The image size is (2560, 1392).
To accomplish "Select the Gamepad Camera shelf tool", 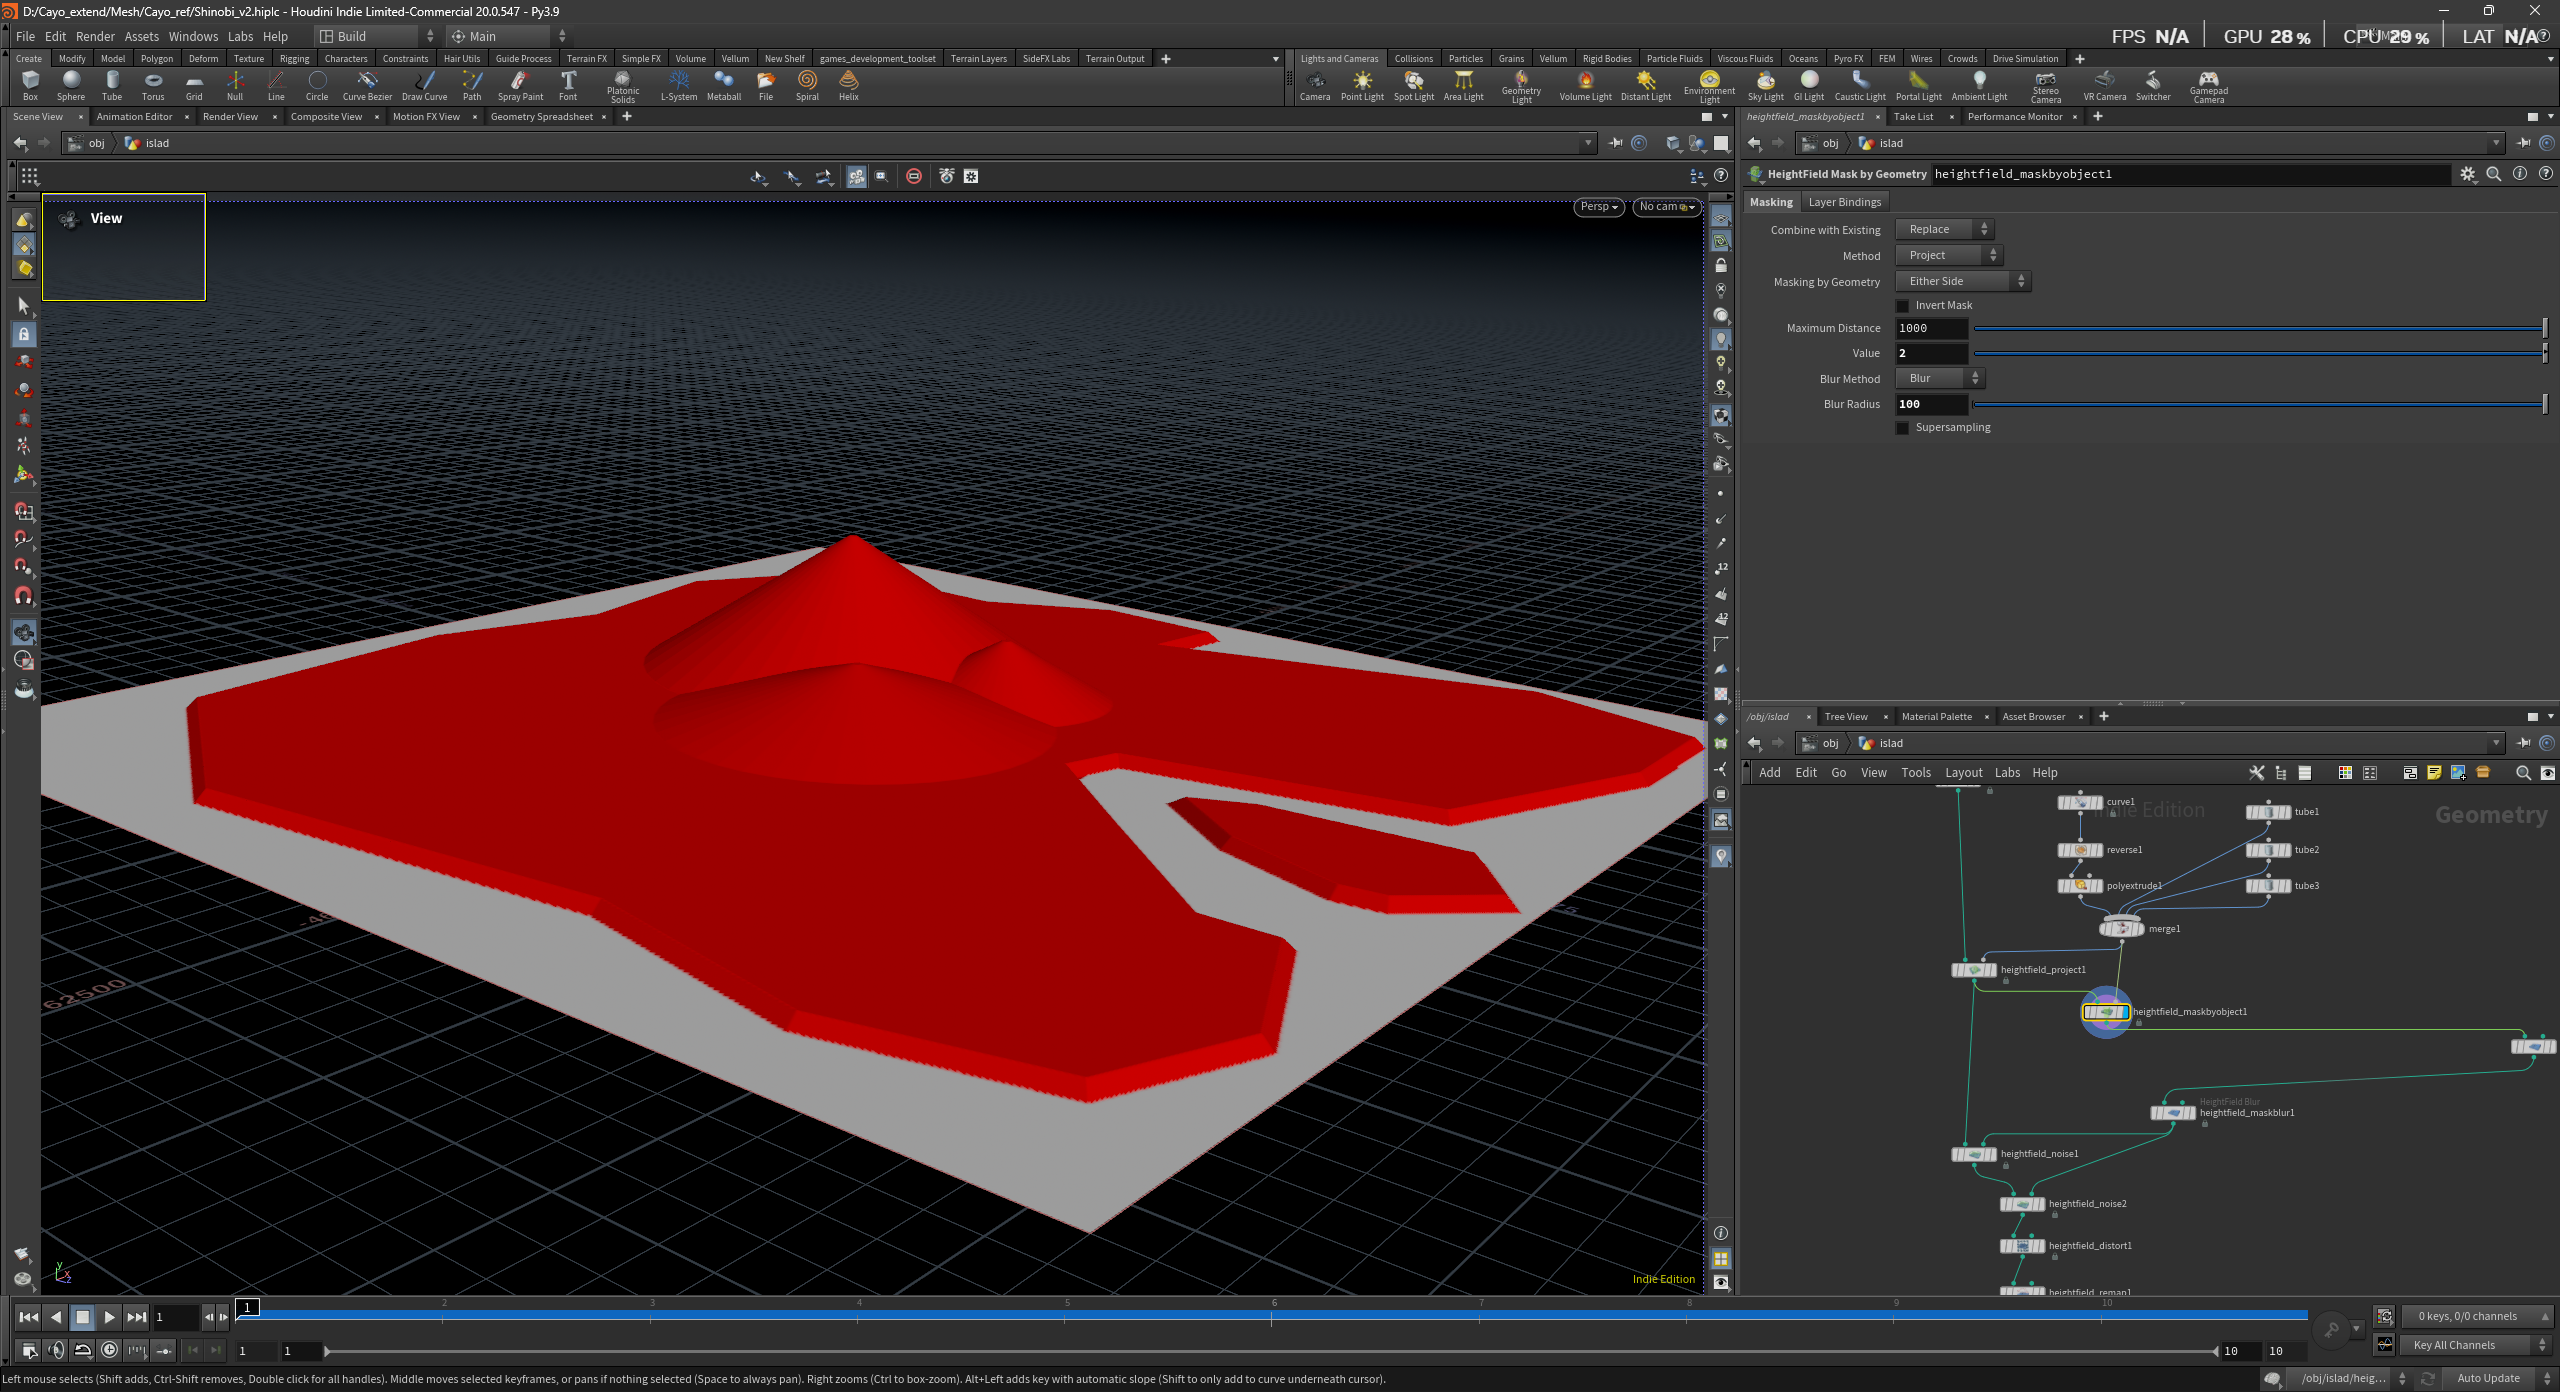I will tap(2208, 84).
